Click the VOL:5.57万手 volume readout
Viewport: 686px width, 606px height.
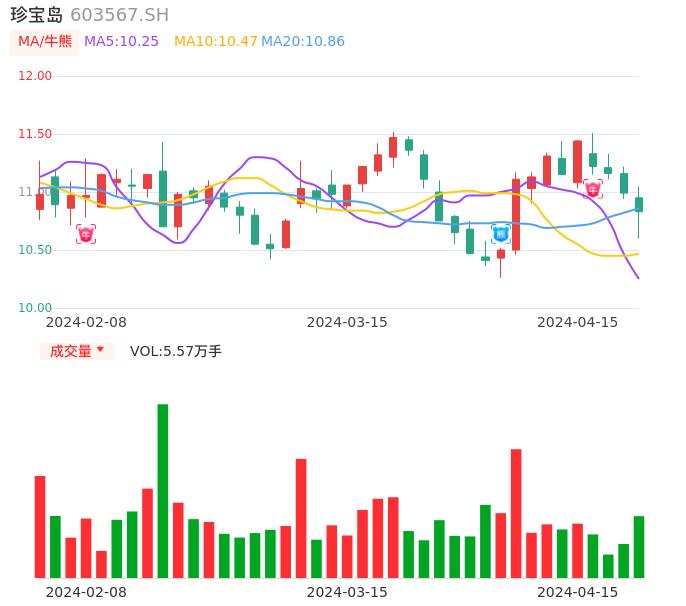point(176,351)
